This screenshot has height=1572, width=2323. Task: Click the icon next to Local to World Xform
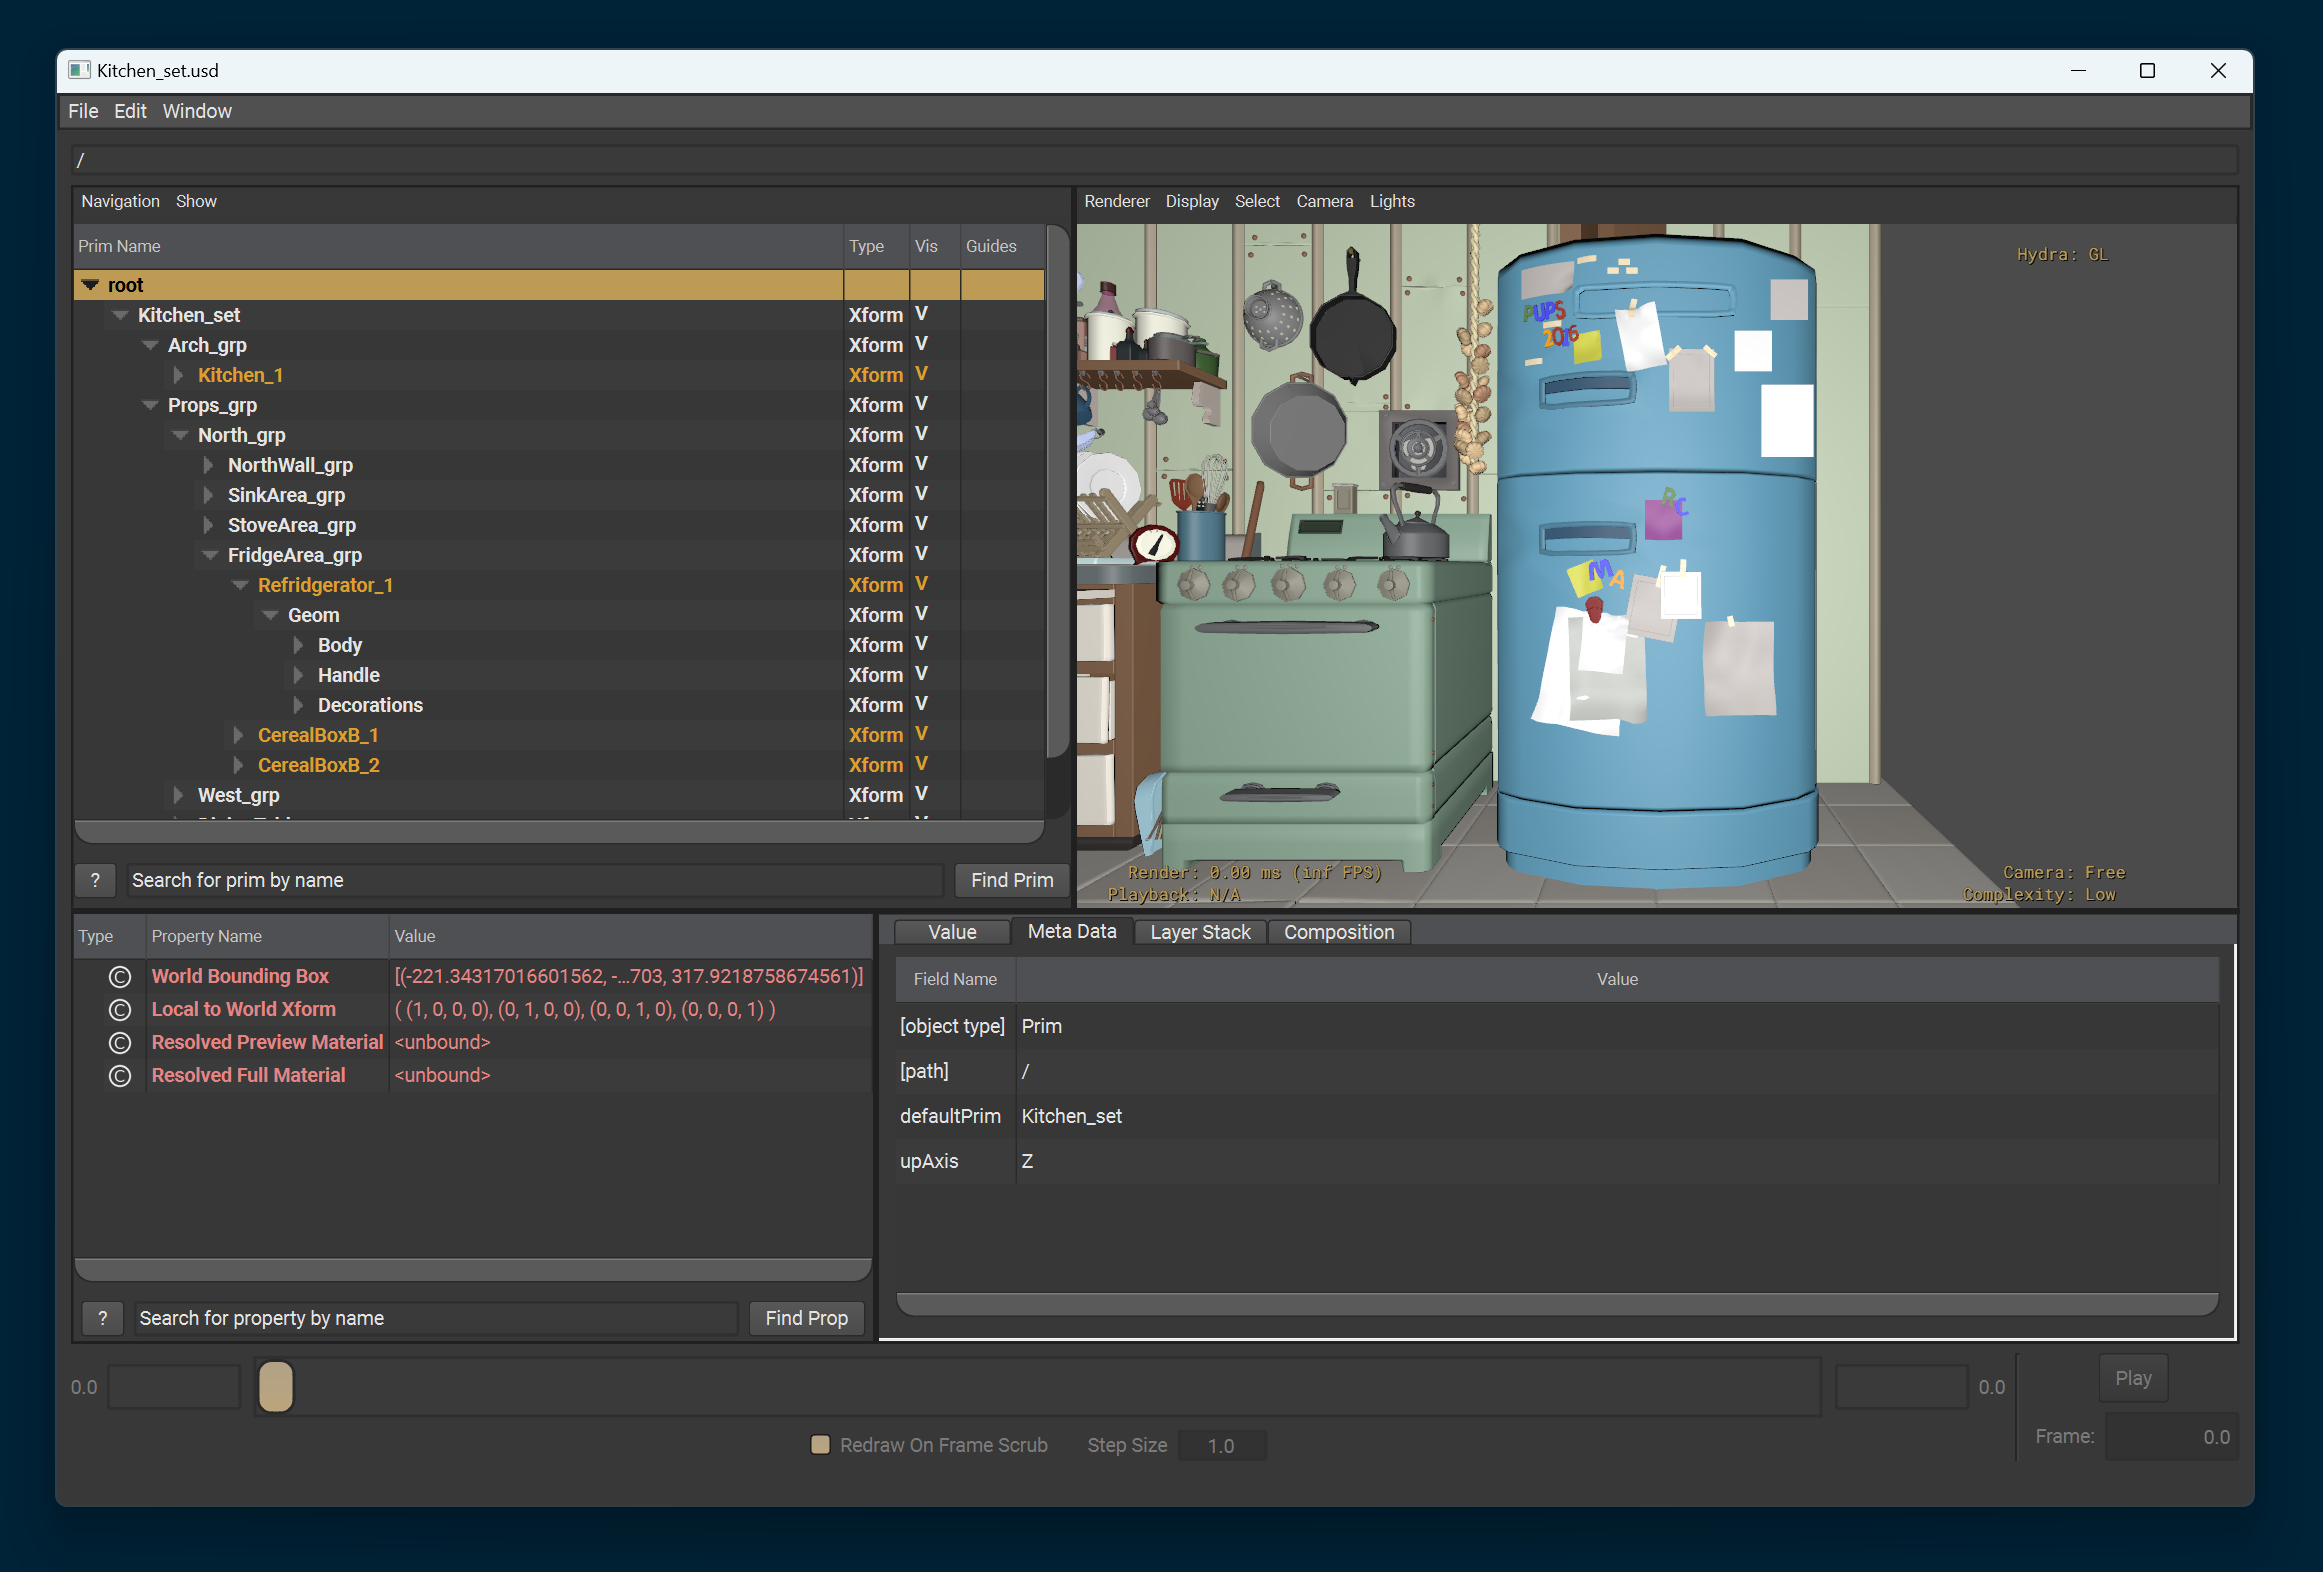pos(120,1010)
